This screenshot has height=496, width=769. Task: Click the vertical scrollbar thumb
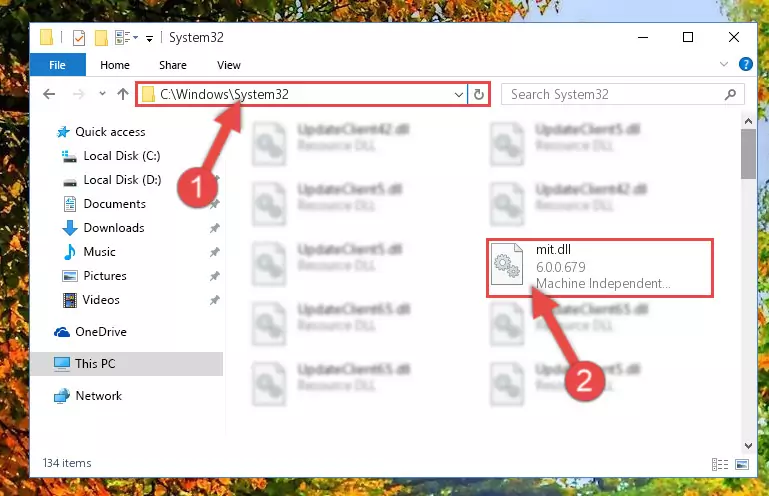click(748, 154)
